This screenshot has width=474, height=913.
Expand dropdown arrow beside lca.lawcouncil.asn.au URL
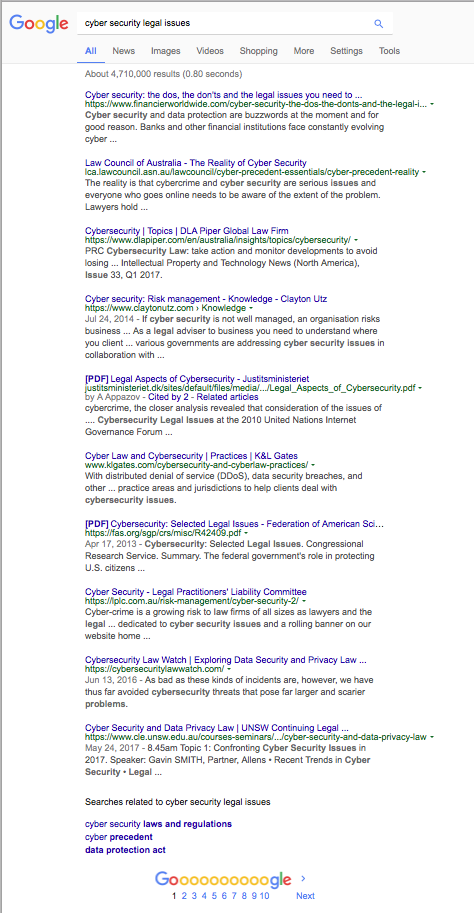pos(424,172)
